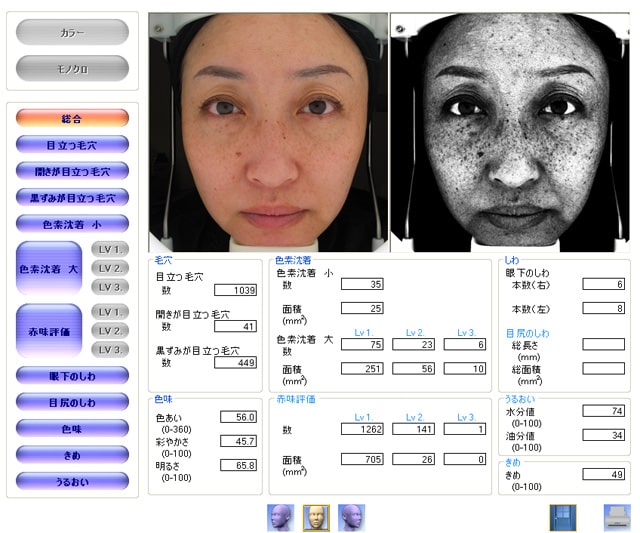Click the うるおい moisture button
Screen dimensions: 640x533
click(x=72, y=481)
